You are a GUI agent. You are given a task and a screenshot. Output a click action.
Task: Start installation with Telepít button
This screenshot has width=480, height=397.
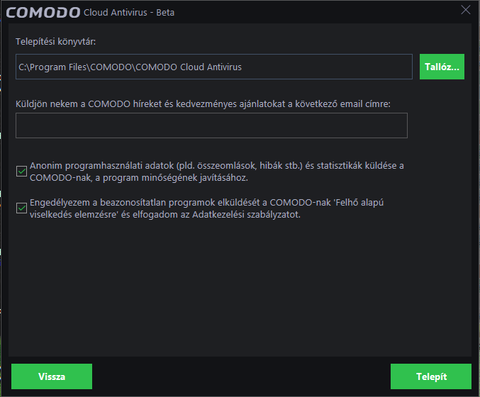[431, 376]
